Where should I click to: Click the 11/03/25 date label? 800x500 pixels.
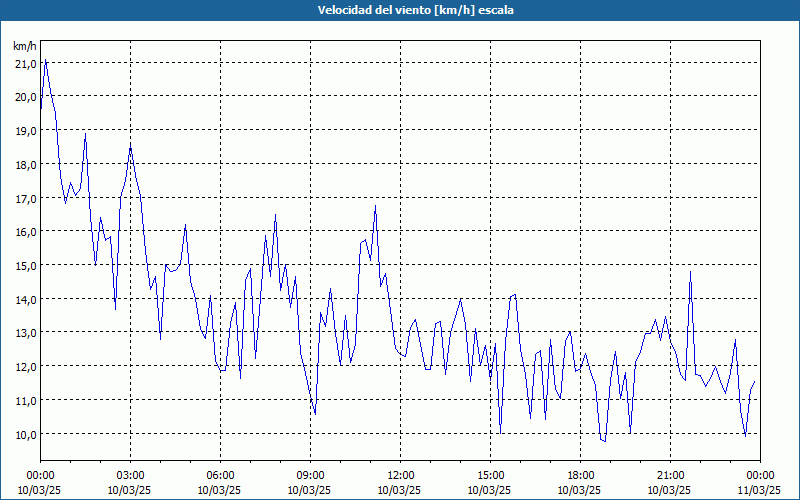pos(760,490)
